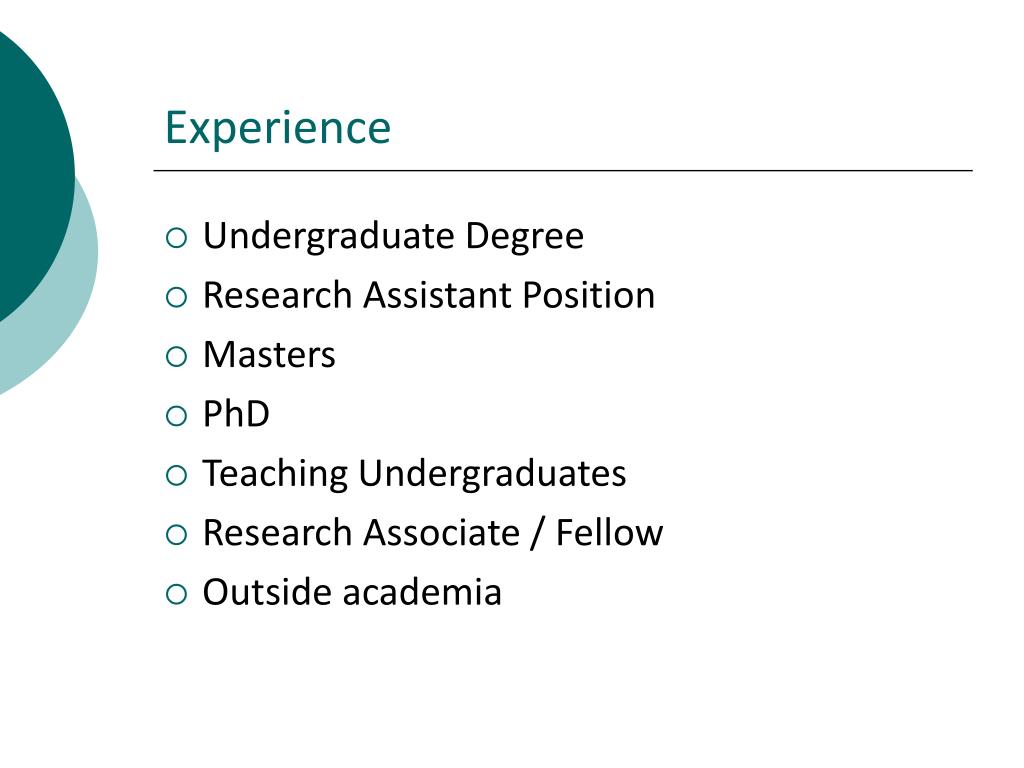This screenshot has width=1024, height=768.
Task: Click the Research Associate / Fellow text
Action: [x=433, y=533]
